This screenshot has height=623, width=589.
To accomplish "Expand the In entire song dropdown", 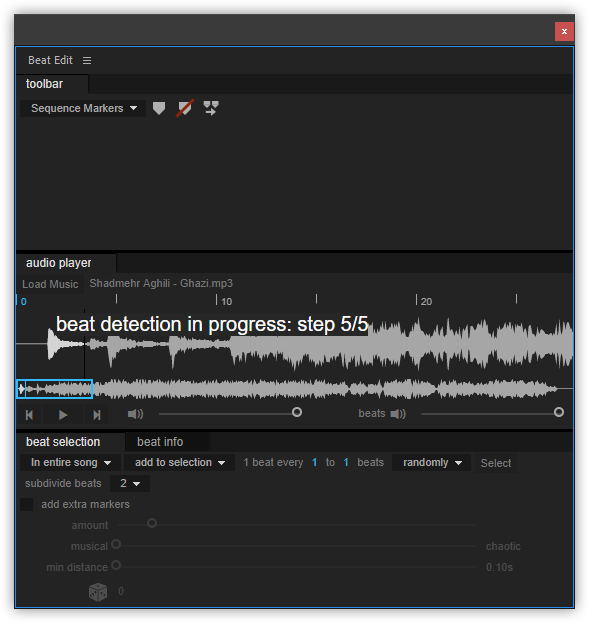I will coord(70,462).
